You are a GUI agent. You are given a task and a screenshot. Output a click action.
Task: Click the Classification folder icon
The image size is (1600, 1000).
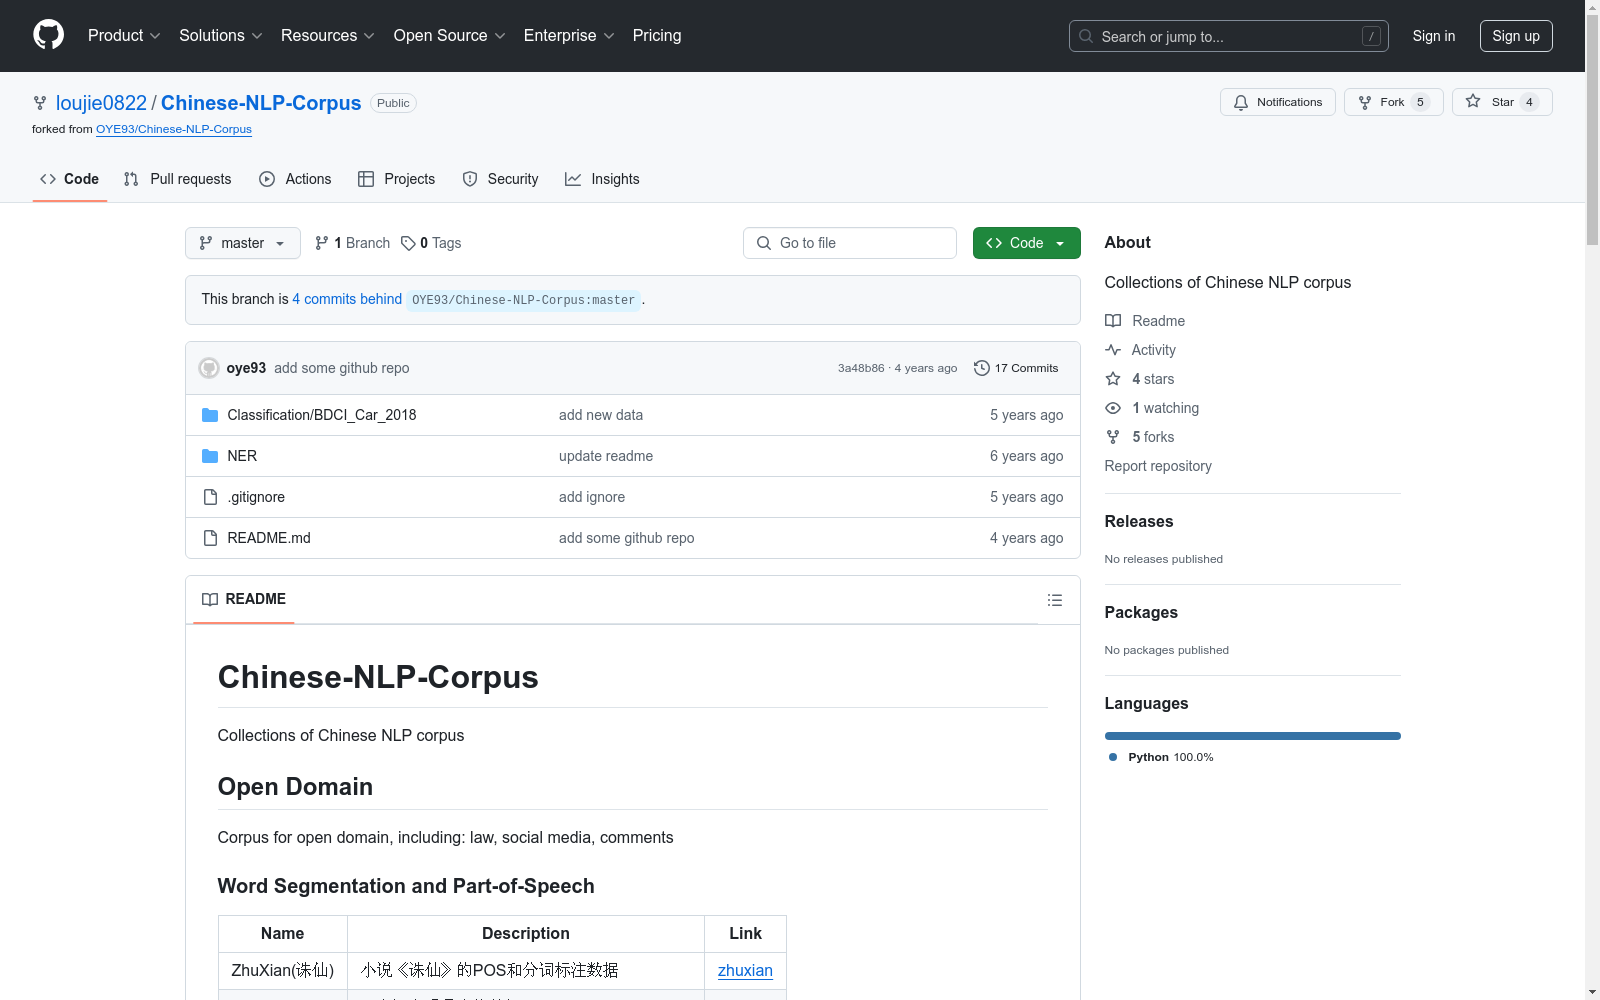coord(210,415)
